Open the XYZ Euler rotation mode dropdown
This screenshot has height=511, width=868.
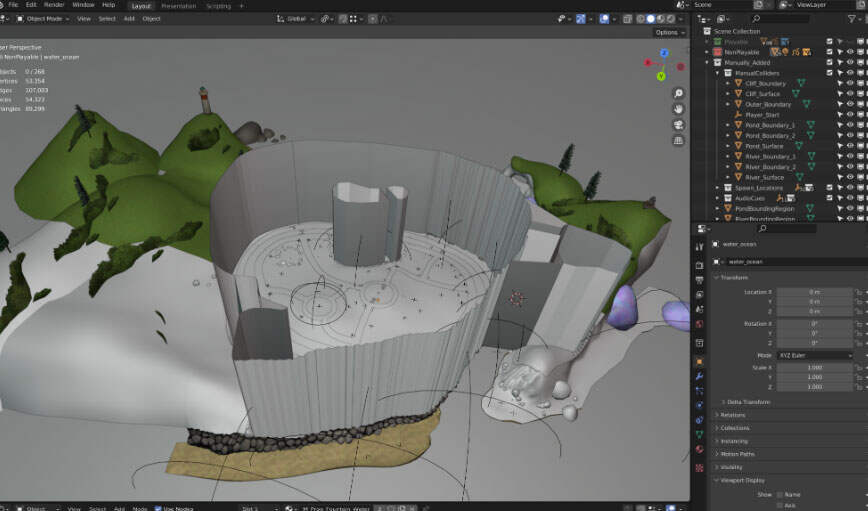click(815, 355)
